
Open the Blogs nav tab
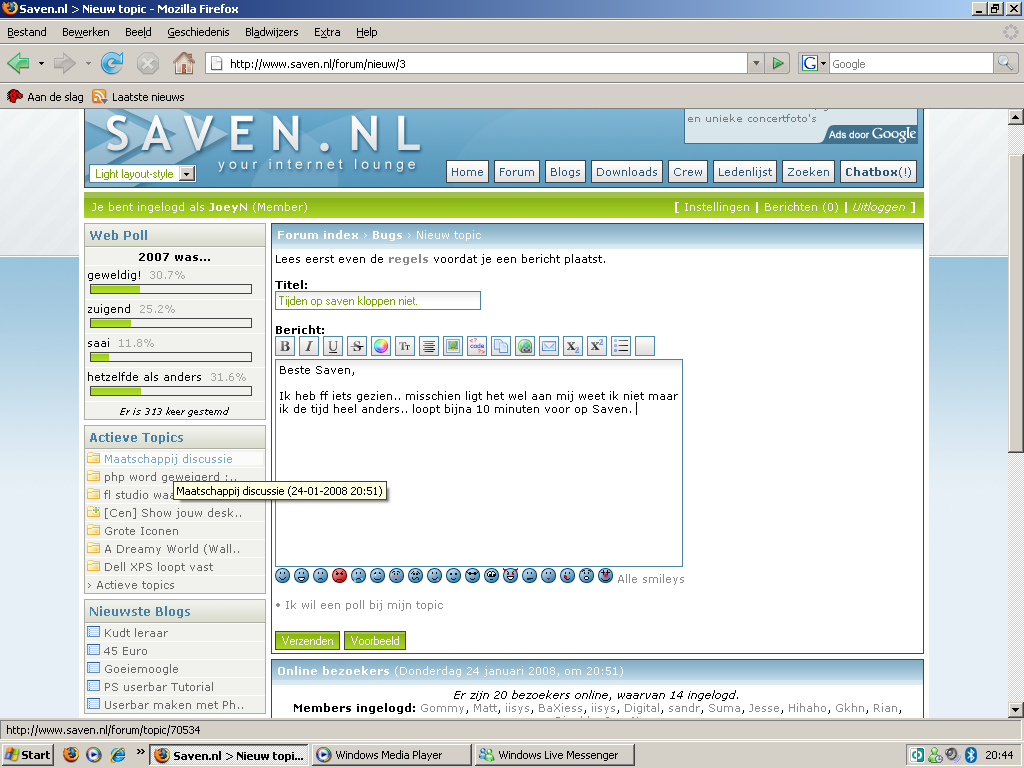pyautogui.click(x=565, y=172)
